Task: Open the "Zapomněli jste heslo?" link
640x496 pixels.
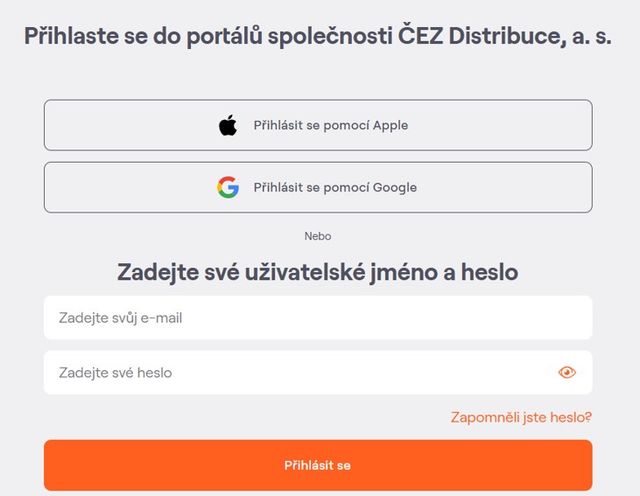Action: click(521, 416)
